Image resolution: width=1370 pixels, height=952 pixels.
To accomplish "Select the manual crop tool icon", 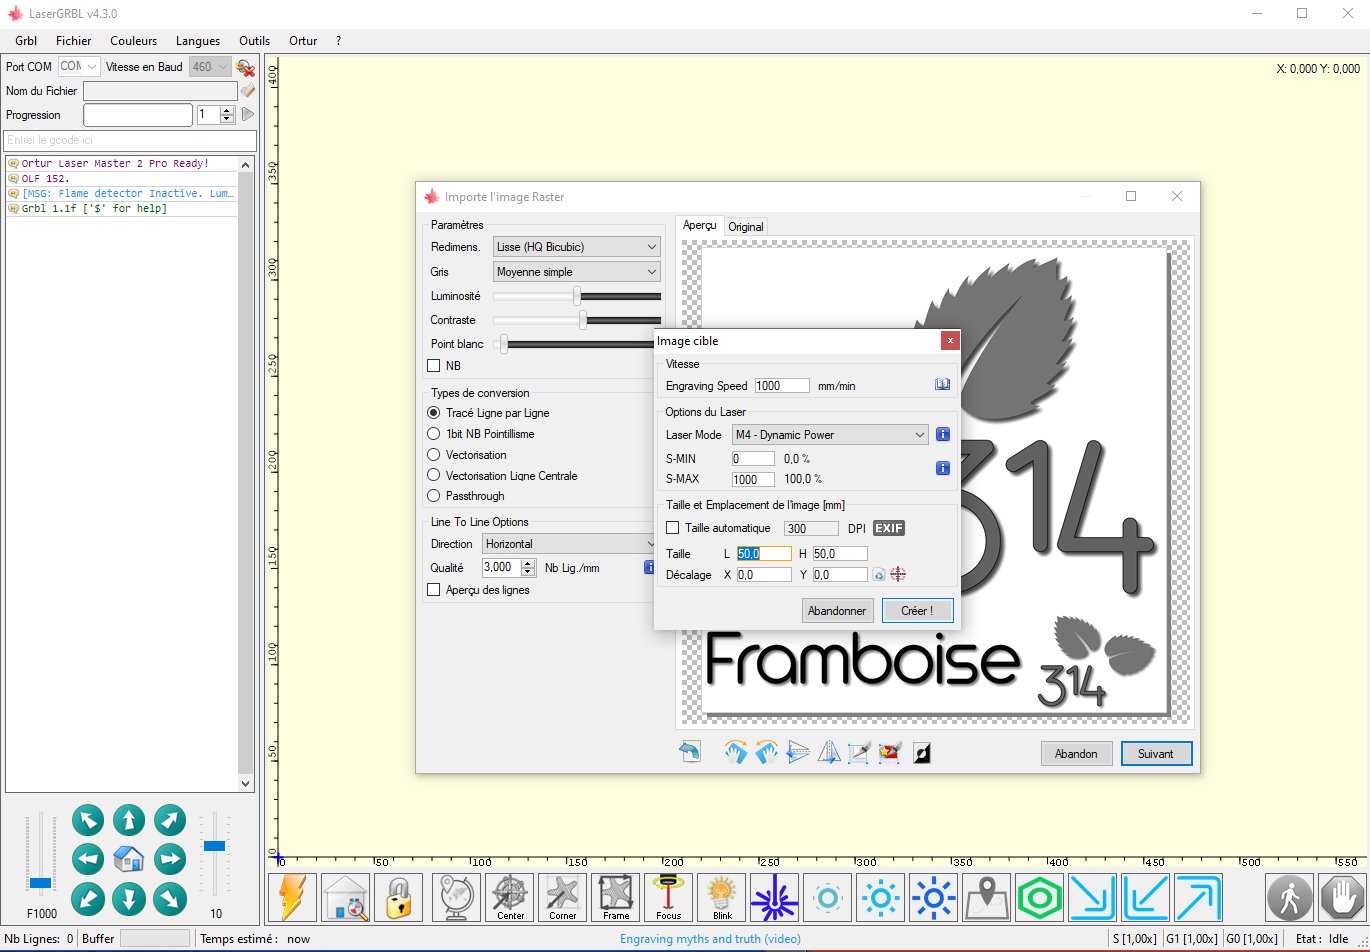I will click(859, 752).
